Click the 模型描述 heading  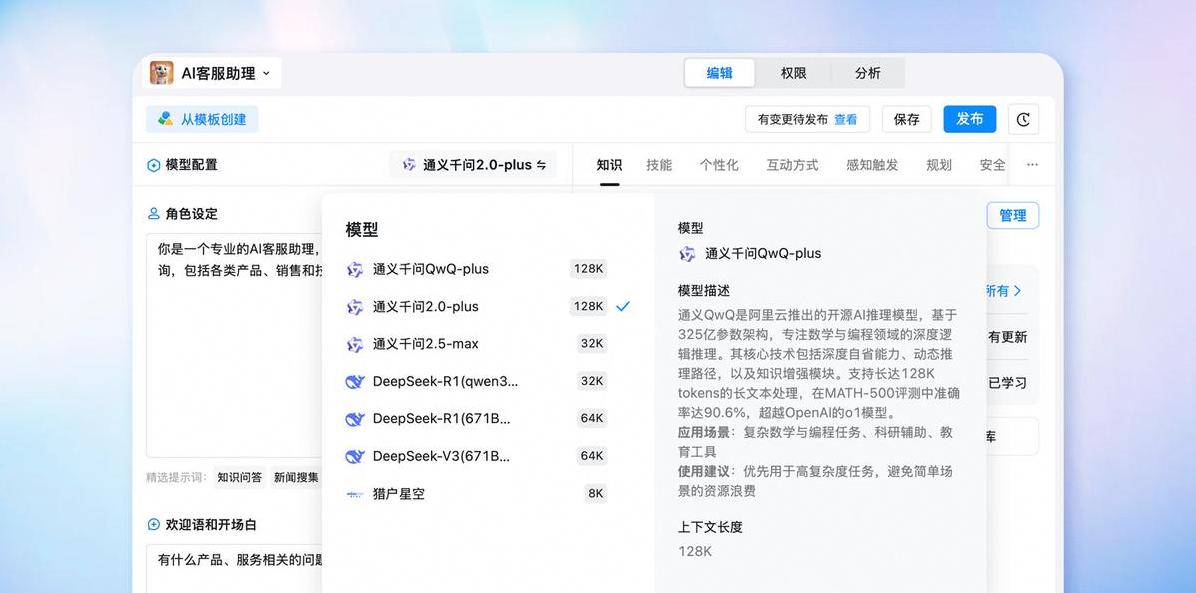(704, 291)
